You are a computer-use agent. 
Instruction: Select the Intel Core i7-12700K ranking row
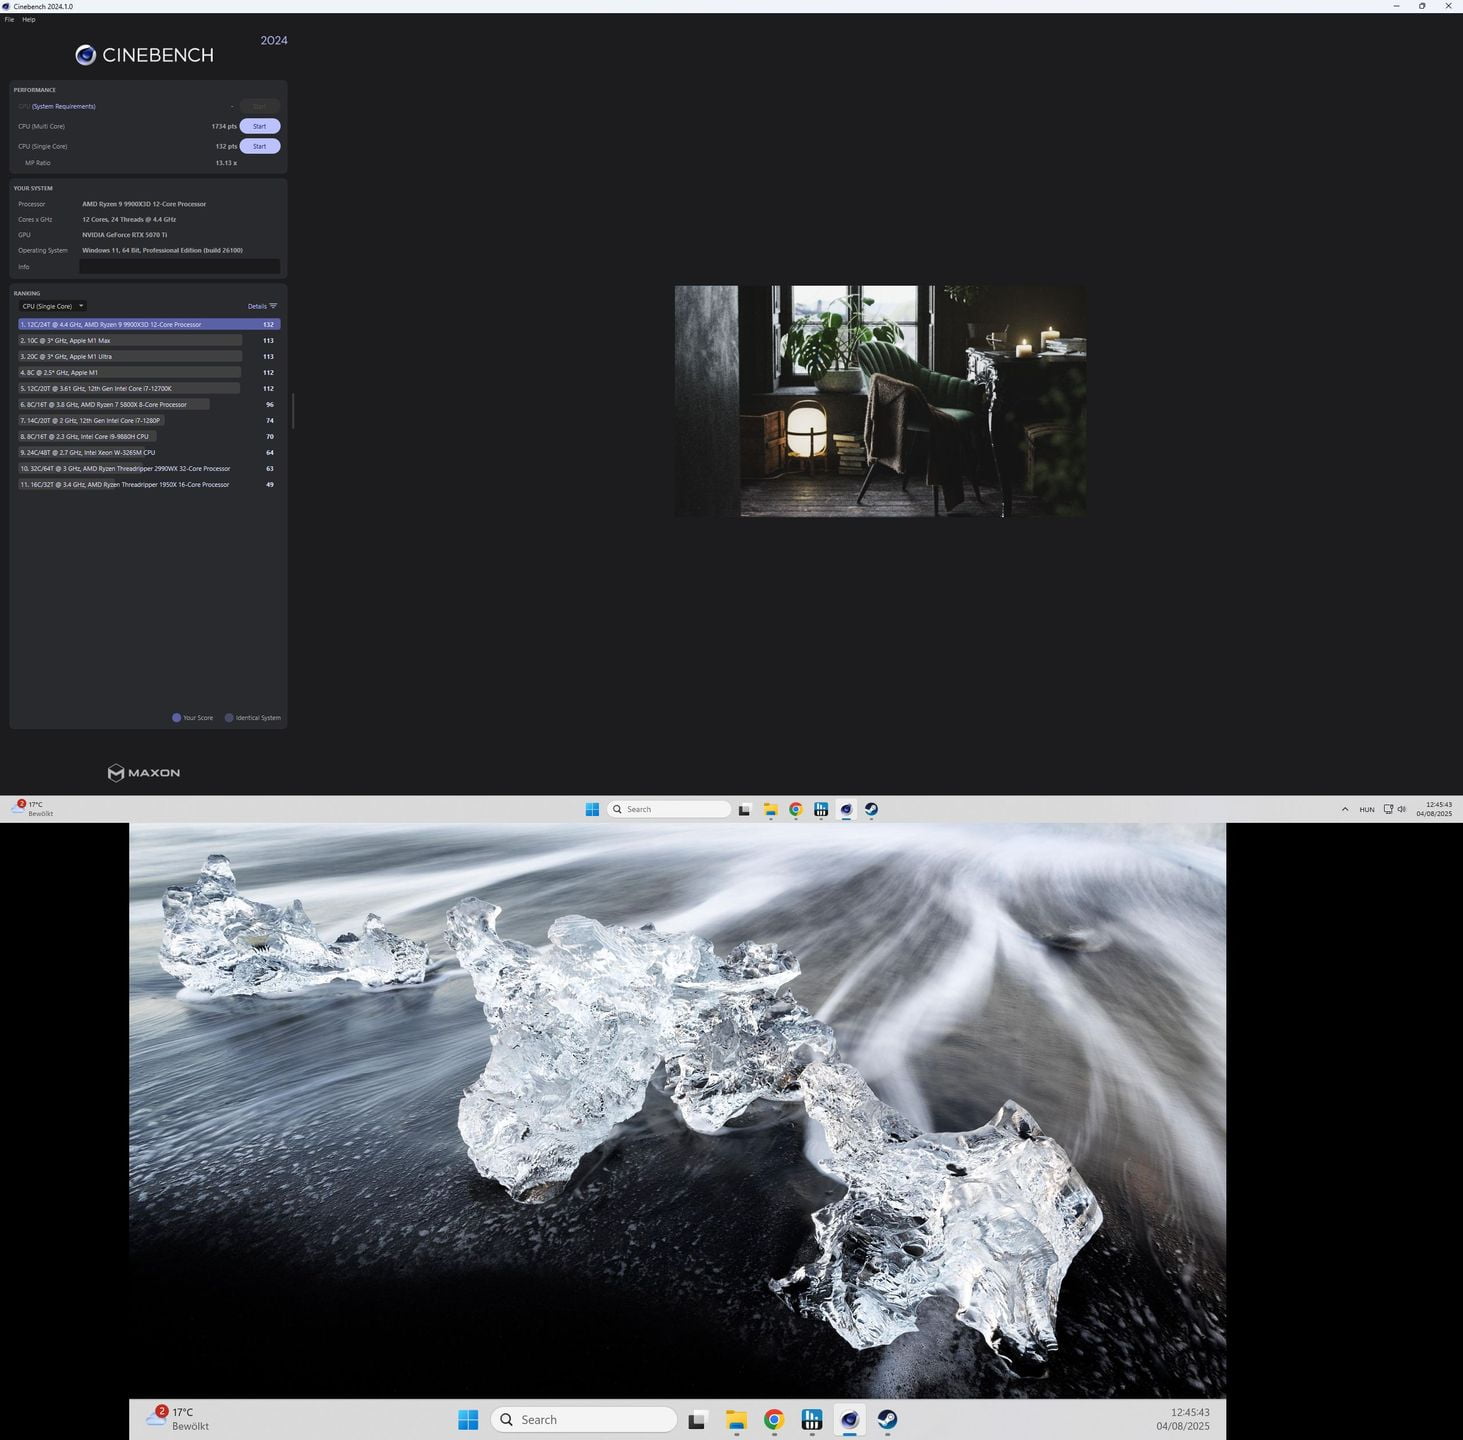149,388
